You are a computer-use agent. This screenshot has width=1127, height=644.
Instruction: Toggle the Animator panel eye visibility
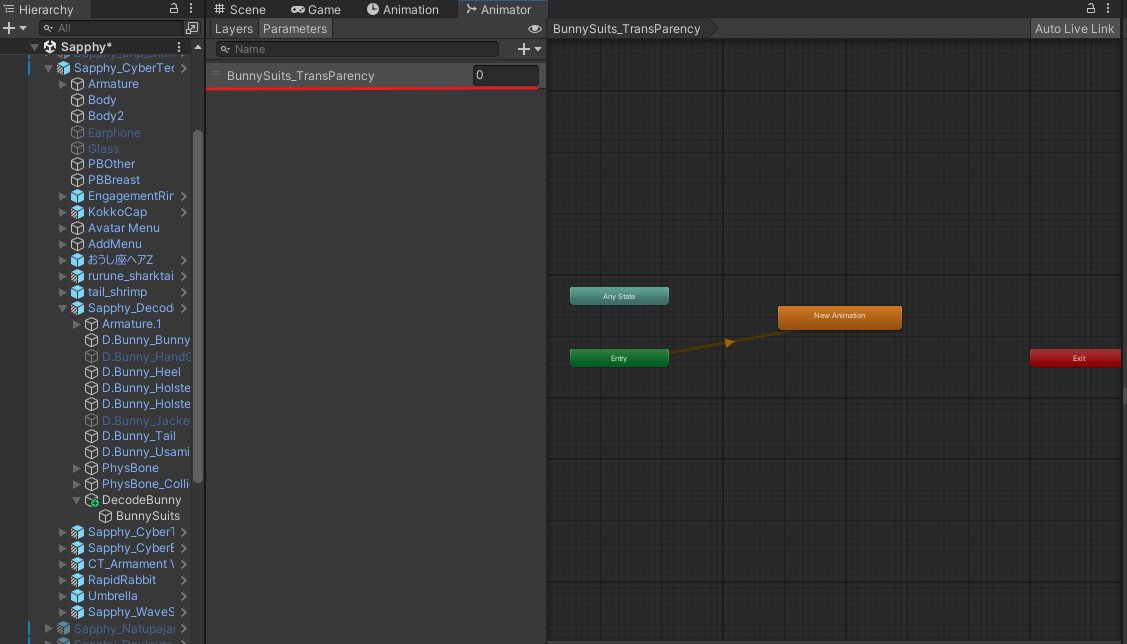coord(534,29)
